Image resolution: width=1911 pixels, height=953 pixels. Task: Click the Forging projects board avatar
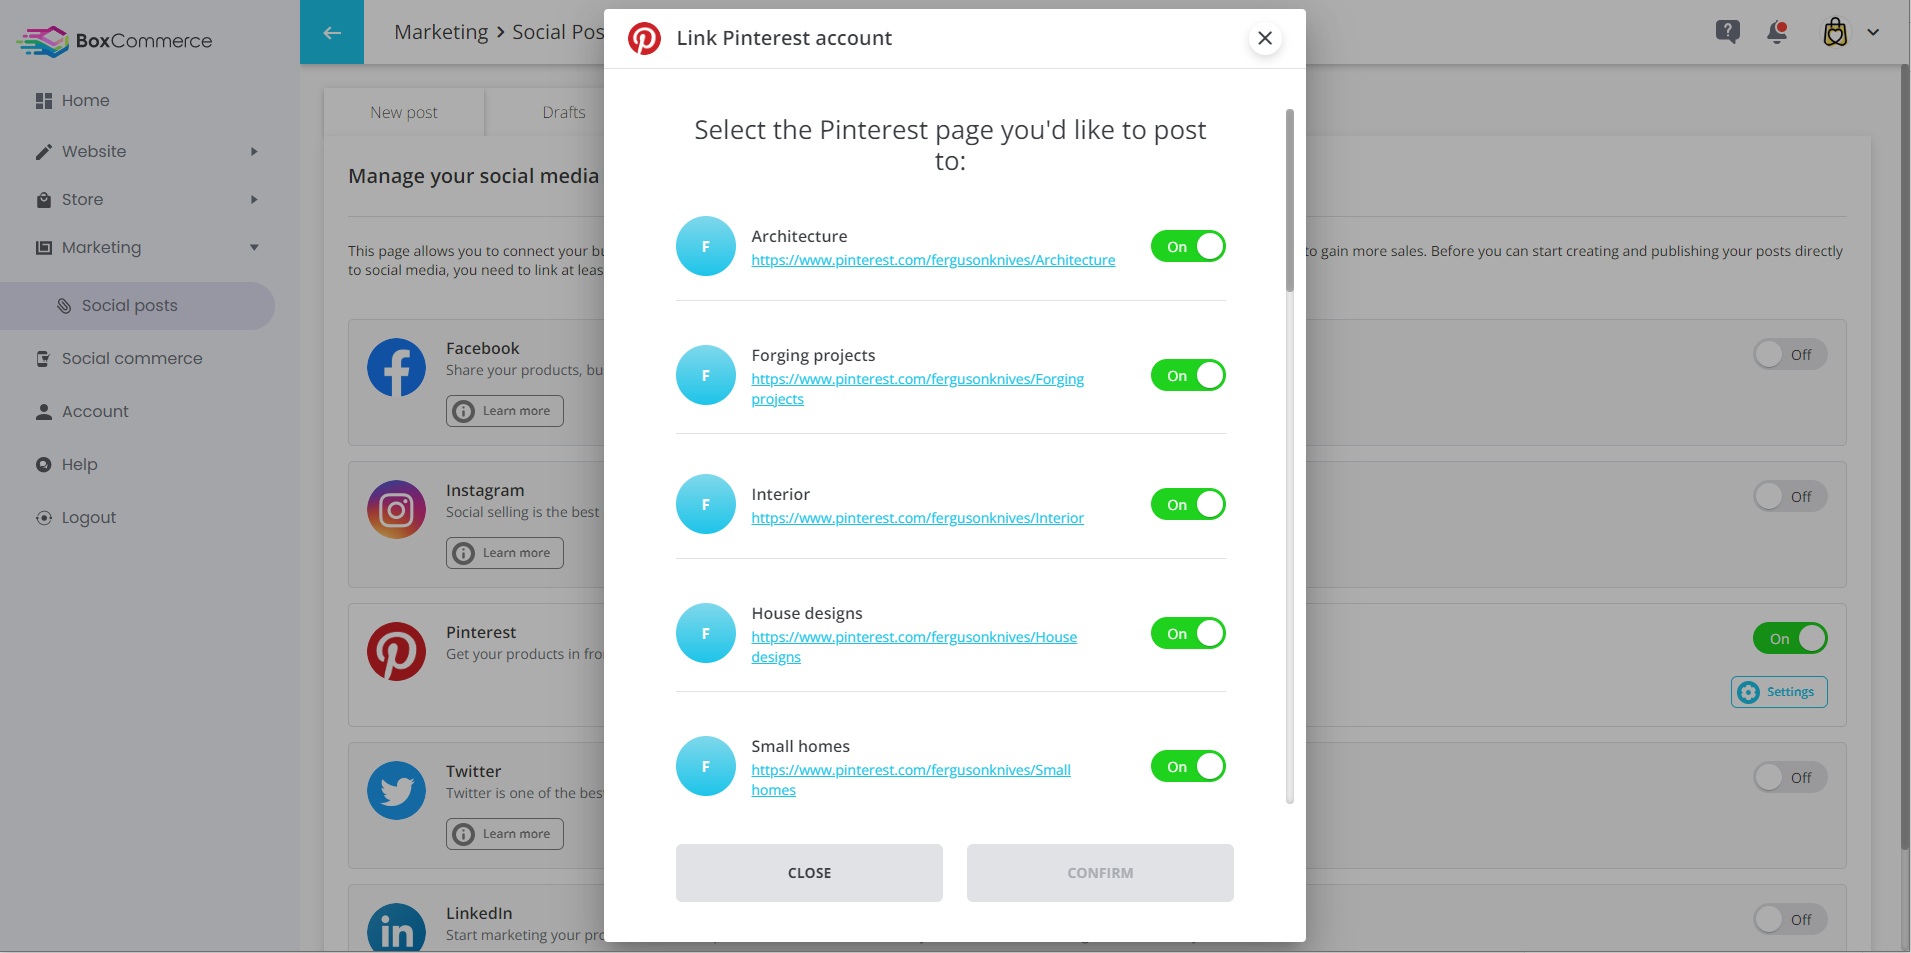point(706,375)
